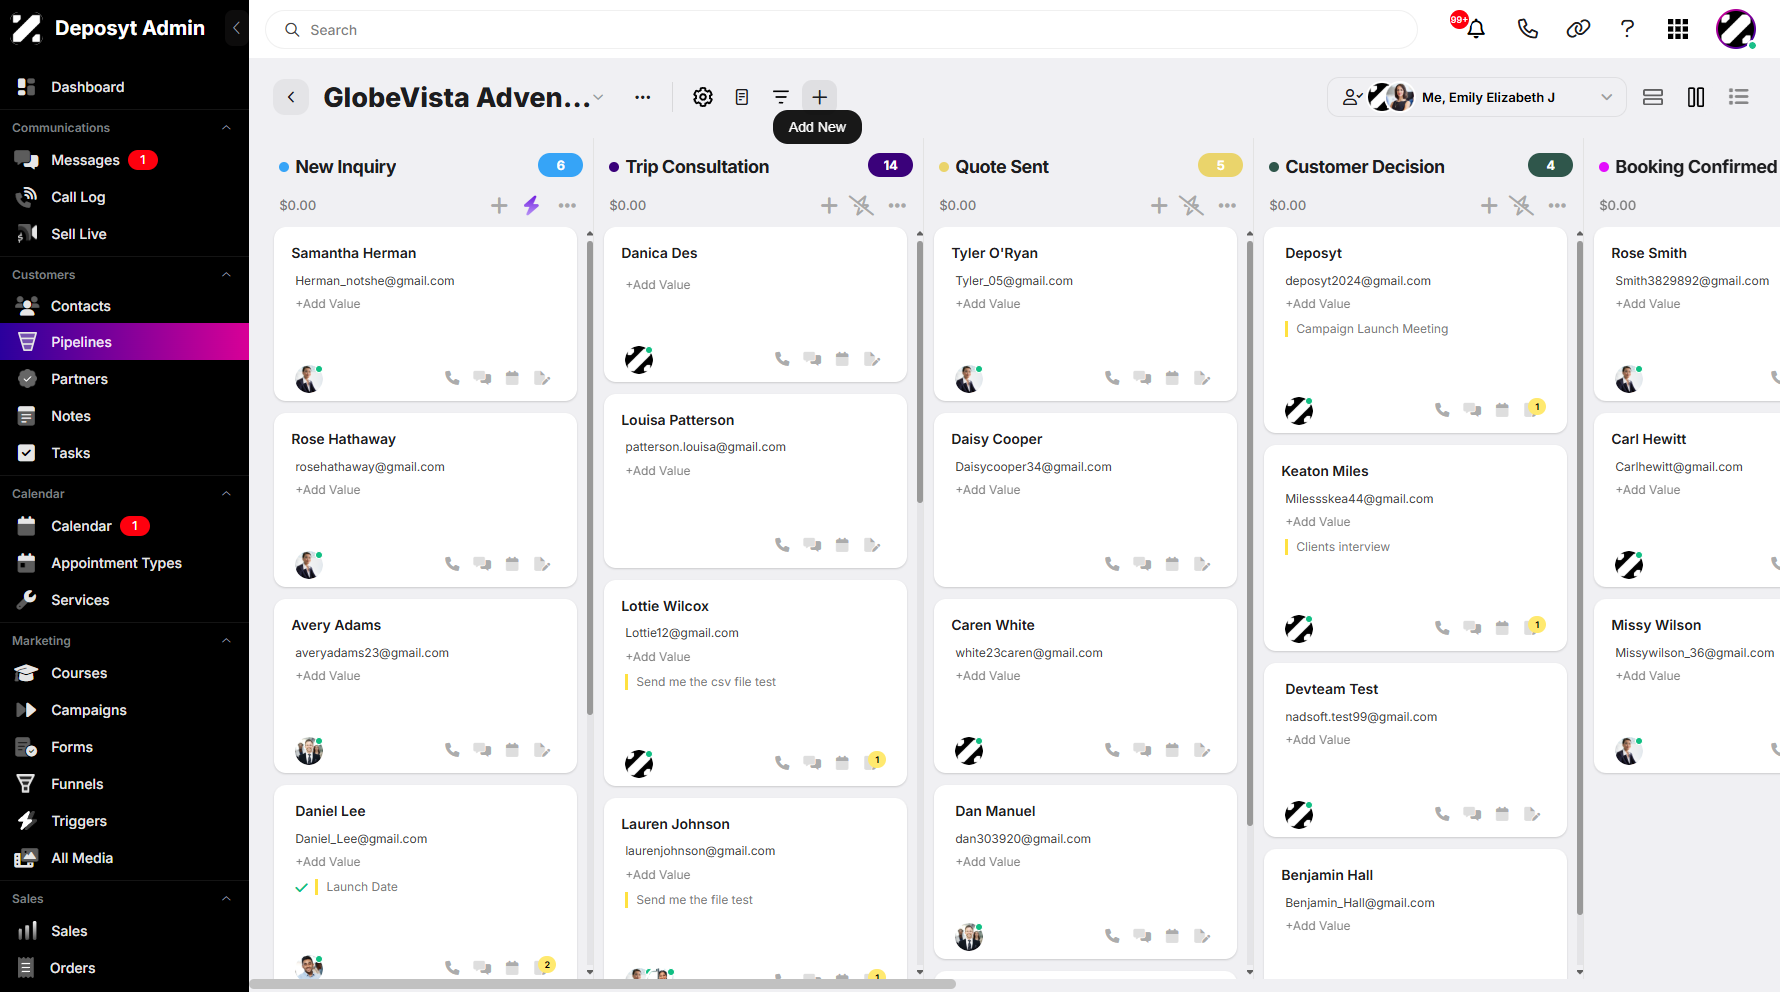Collapse the Deposyt Admin sidebar
The width and height of the screenshot is (1780, 992).
(x=236, y=28)
